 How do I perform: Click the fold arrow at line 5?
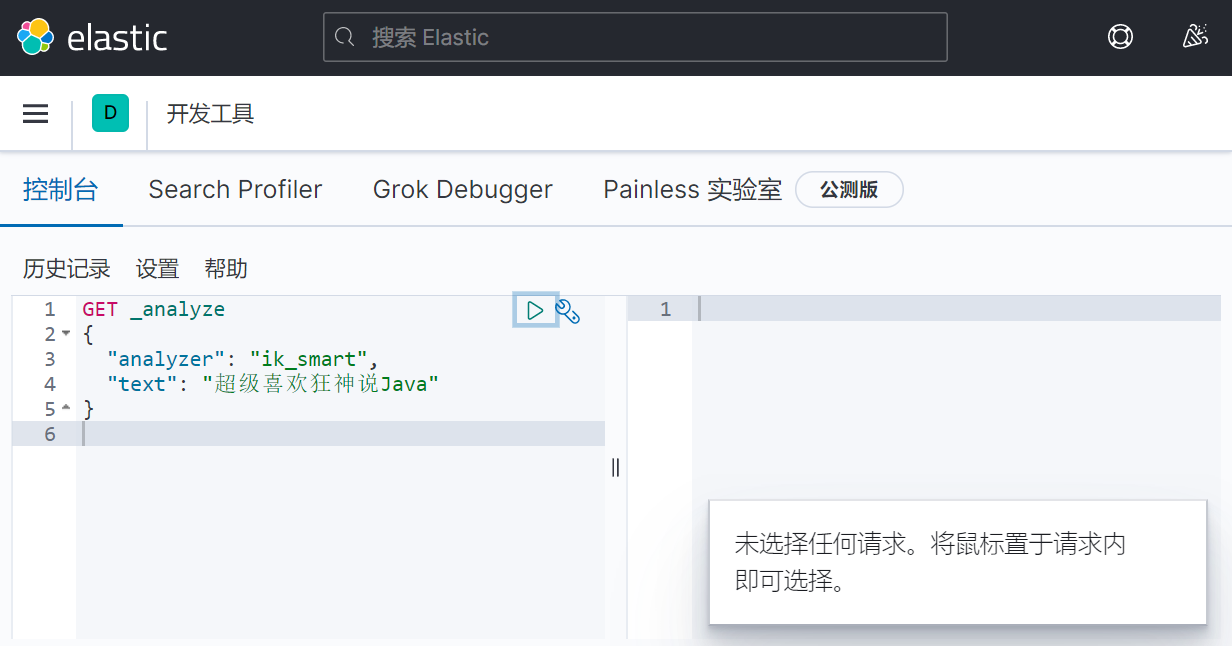(x=66, y=409)
